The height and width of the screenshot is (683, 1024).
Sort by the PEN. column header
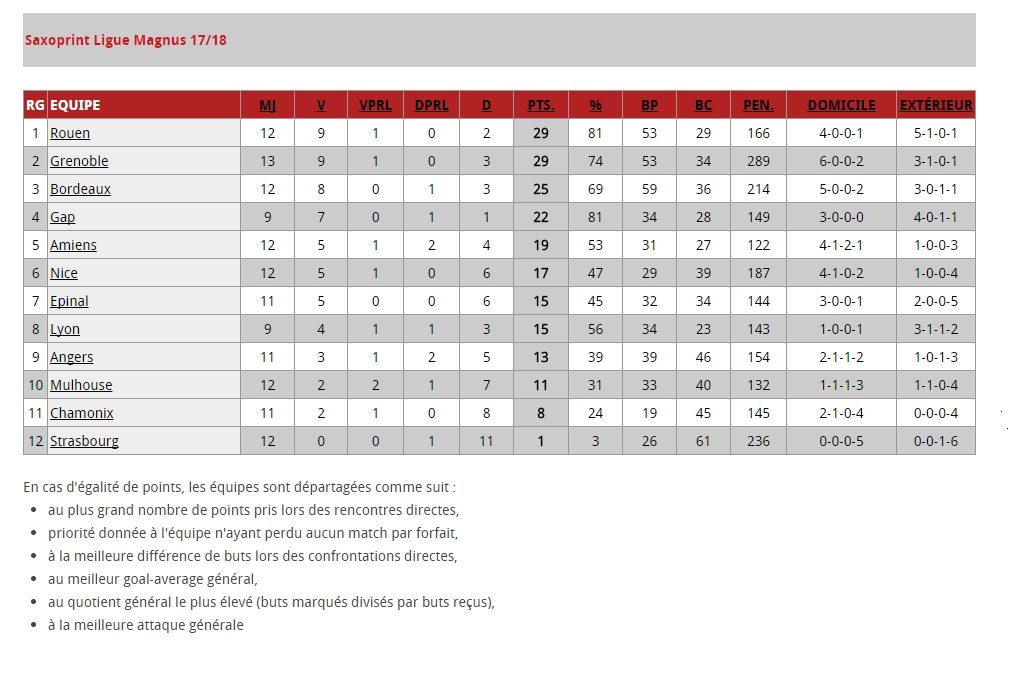point(758,105)
